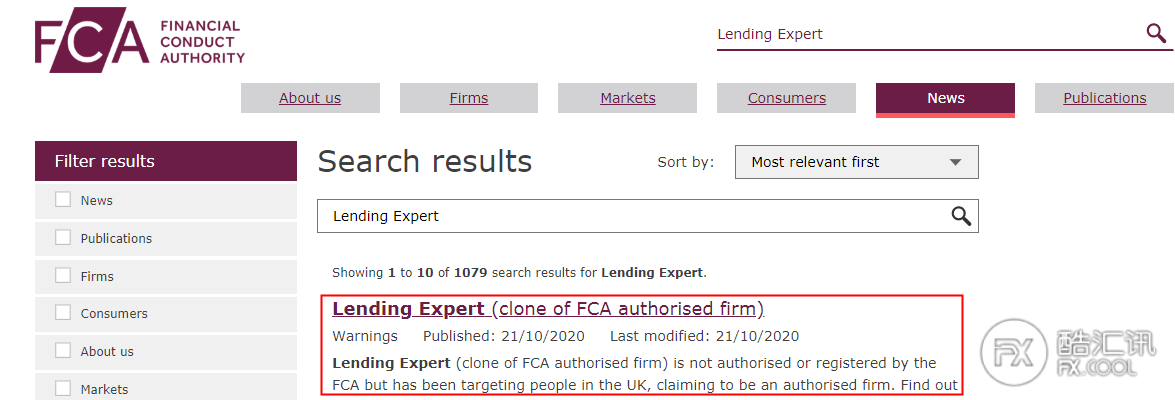Go to the Firms navigation tab

pyautogui.click(x=469, y=98)
